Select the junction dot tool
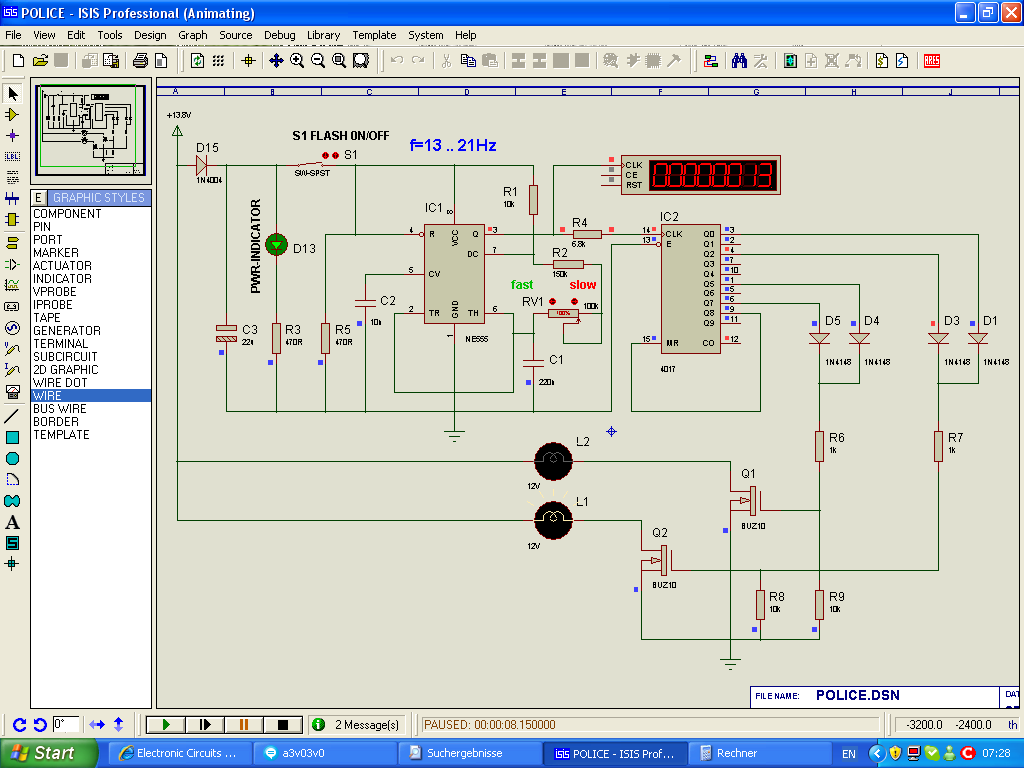The image size is (1024, 768). [x=12, y=136]
